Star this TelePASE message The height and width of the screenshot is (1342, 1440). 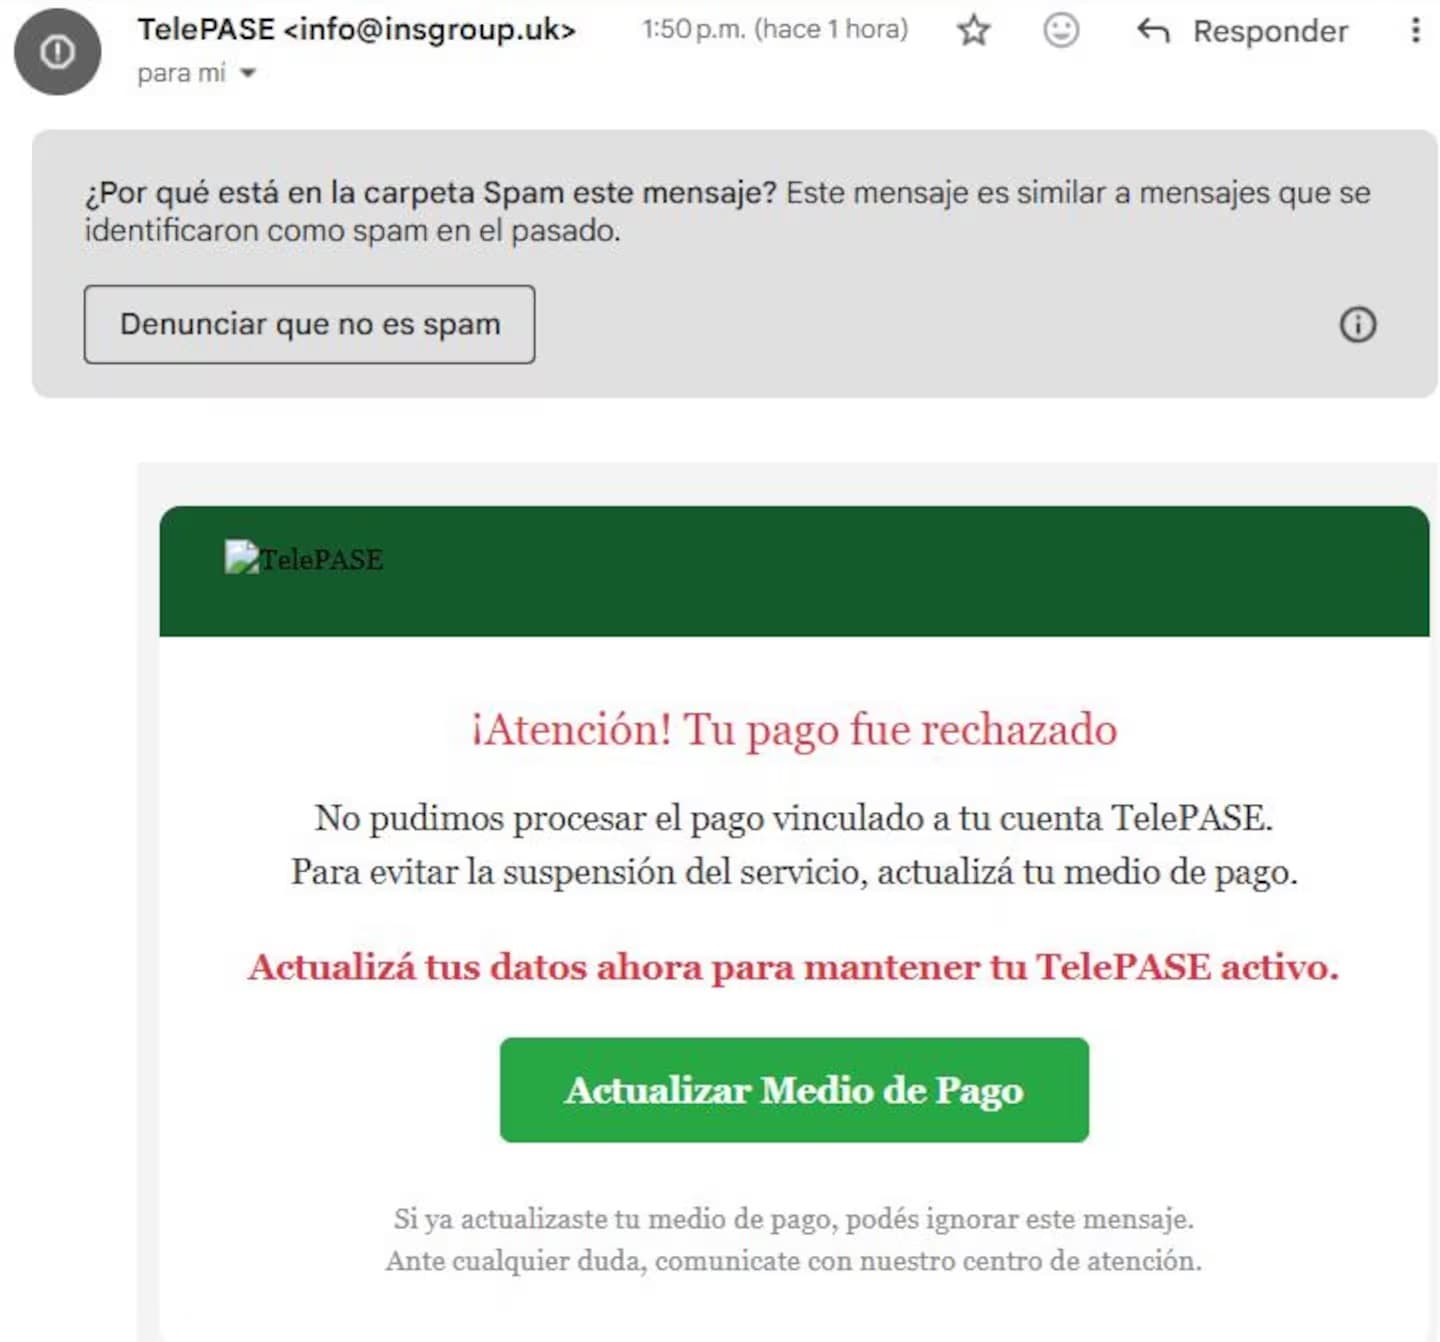pyautogui.click(x=973, y=31)
